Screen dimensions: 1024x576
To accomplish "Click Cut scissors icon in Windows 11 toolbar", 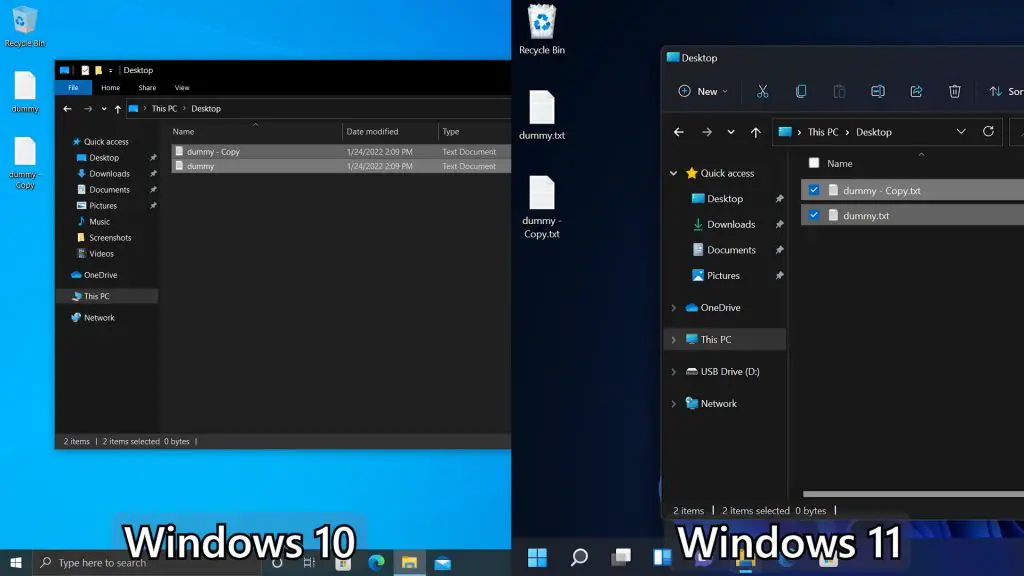I will point(762,91).
